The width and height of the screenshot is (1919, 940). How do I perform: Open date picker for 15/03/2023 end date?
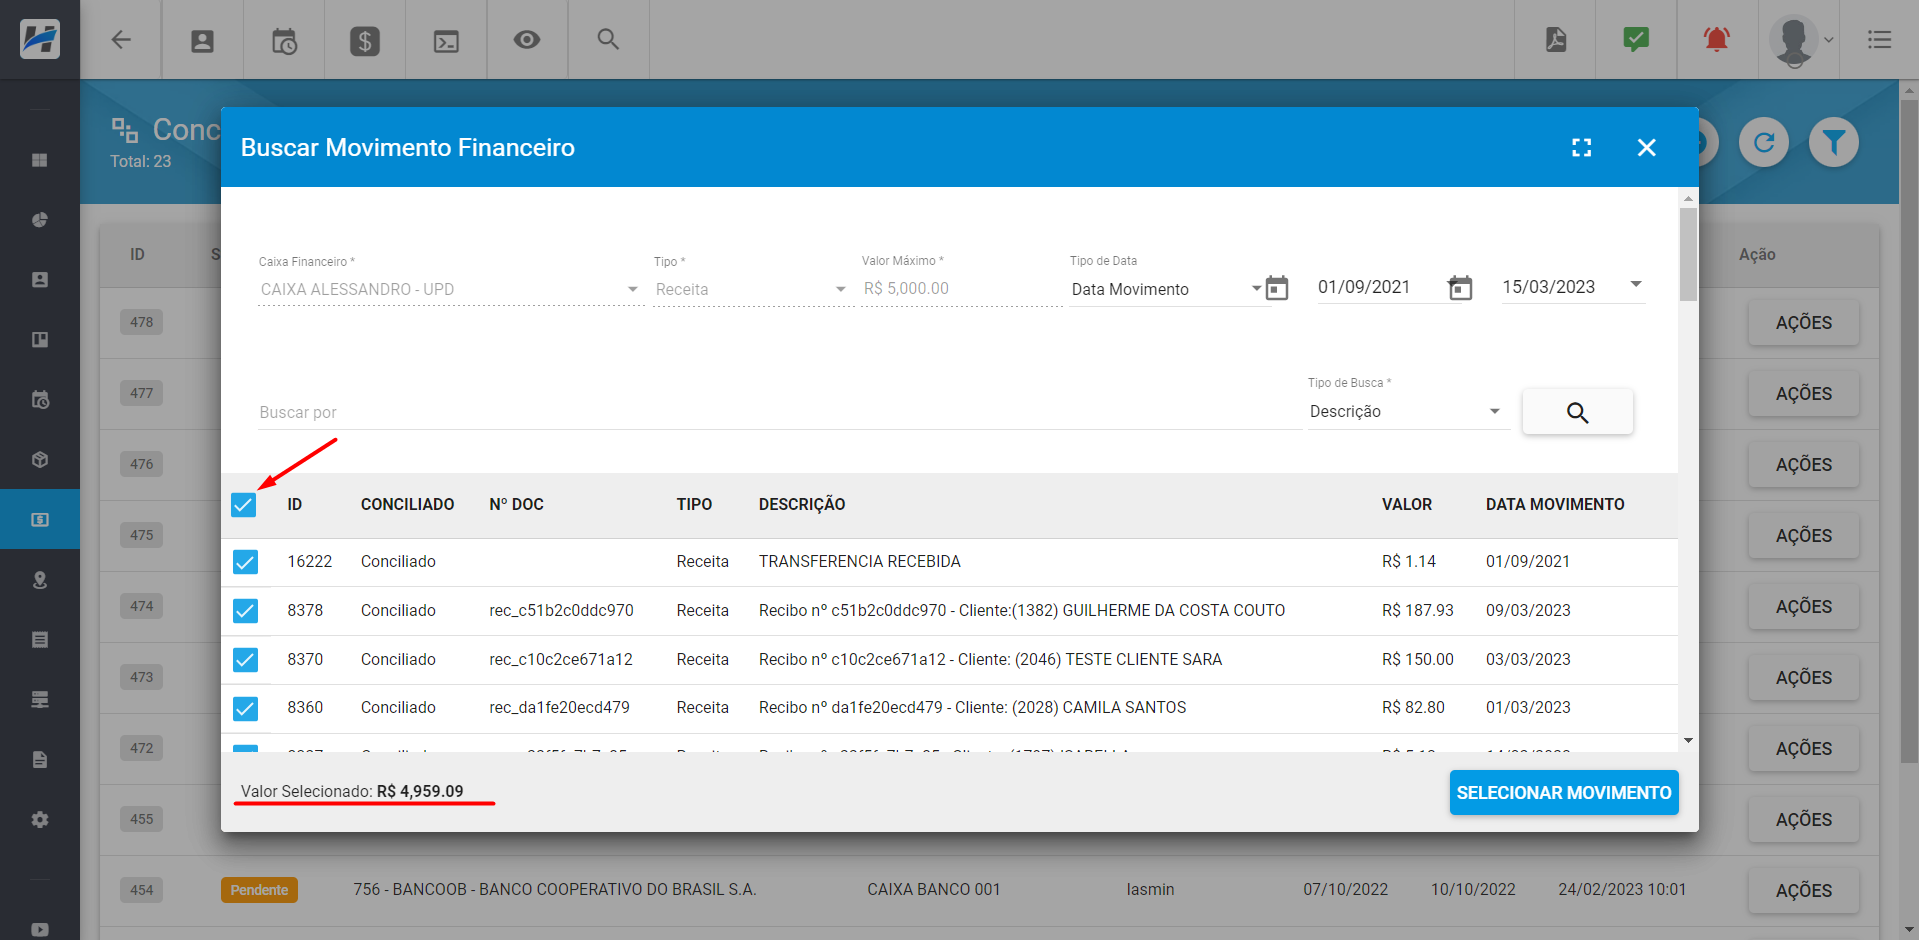click(1460, 288)
